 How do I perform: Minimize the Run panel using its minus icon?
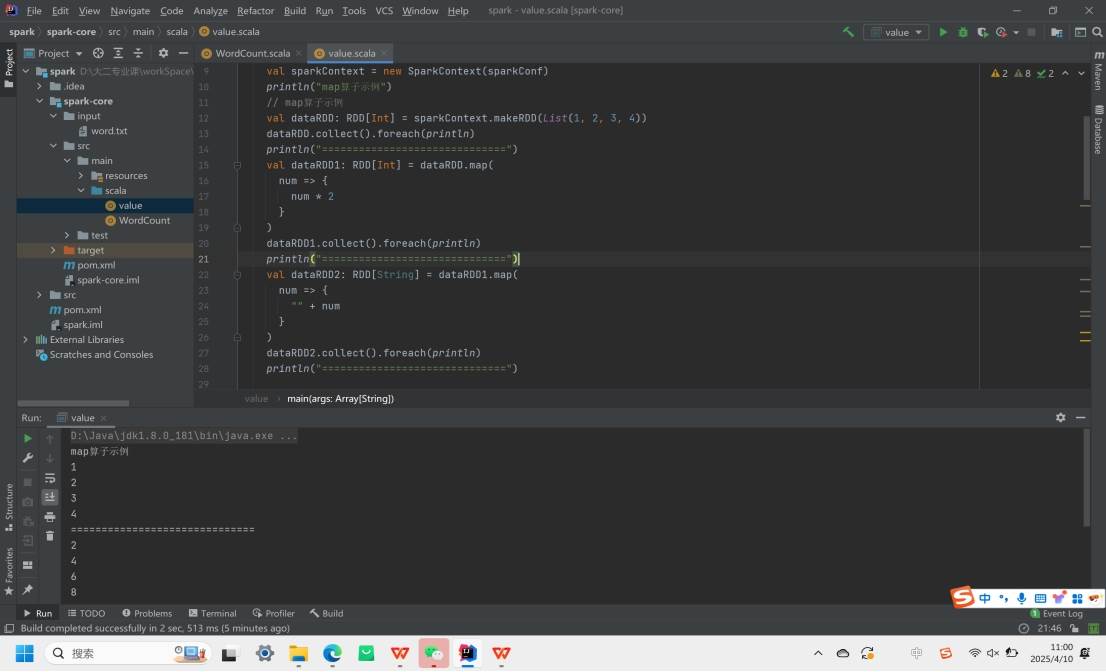click(1081, 417)
